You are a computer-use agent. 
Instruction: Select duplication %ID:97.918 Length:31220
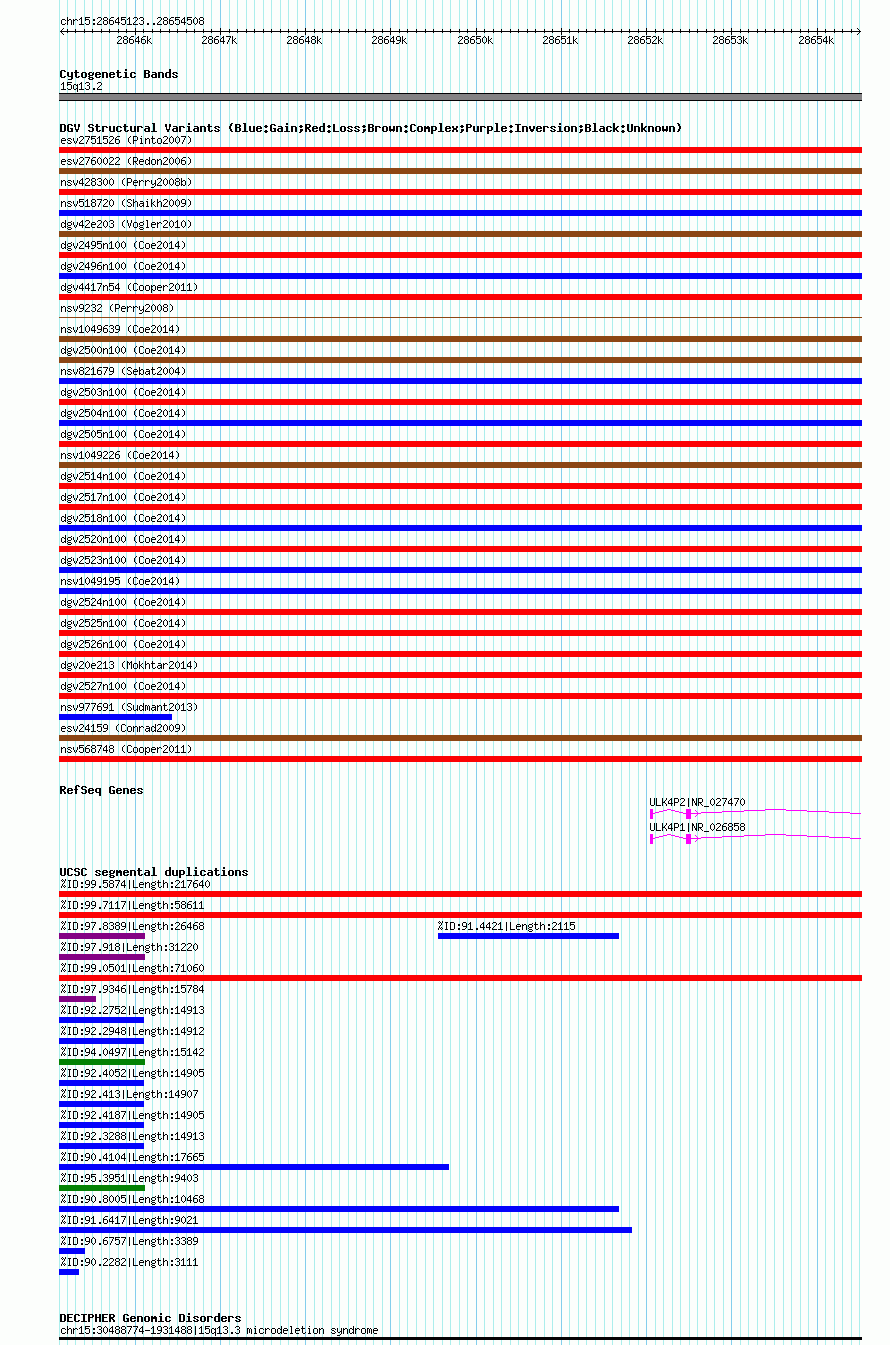[x=129, y=947]
